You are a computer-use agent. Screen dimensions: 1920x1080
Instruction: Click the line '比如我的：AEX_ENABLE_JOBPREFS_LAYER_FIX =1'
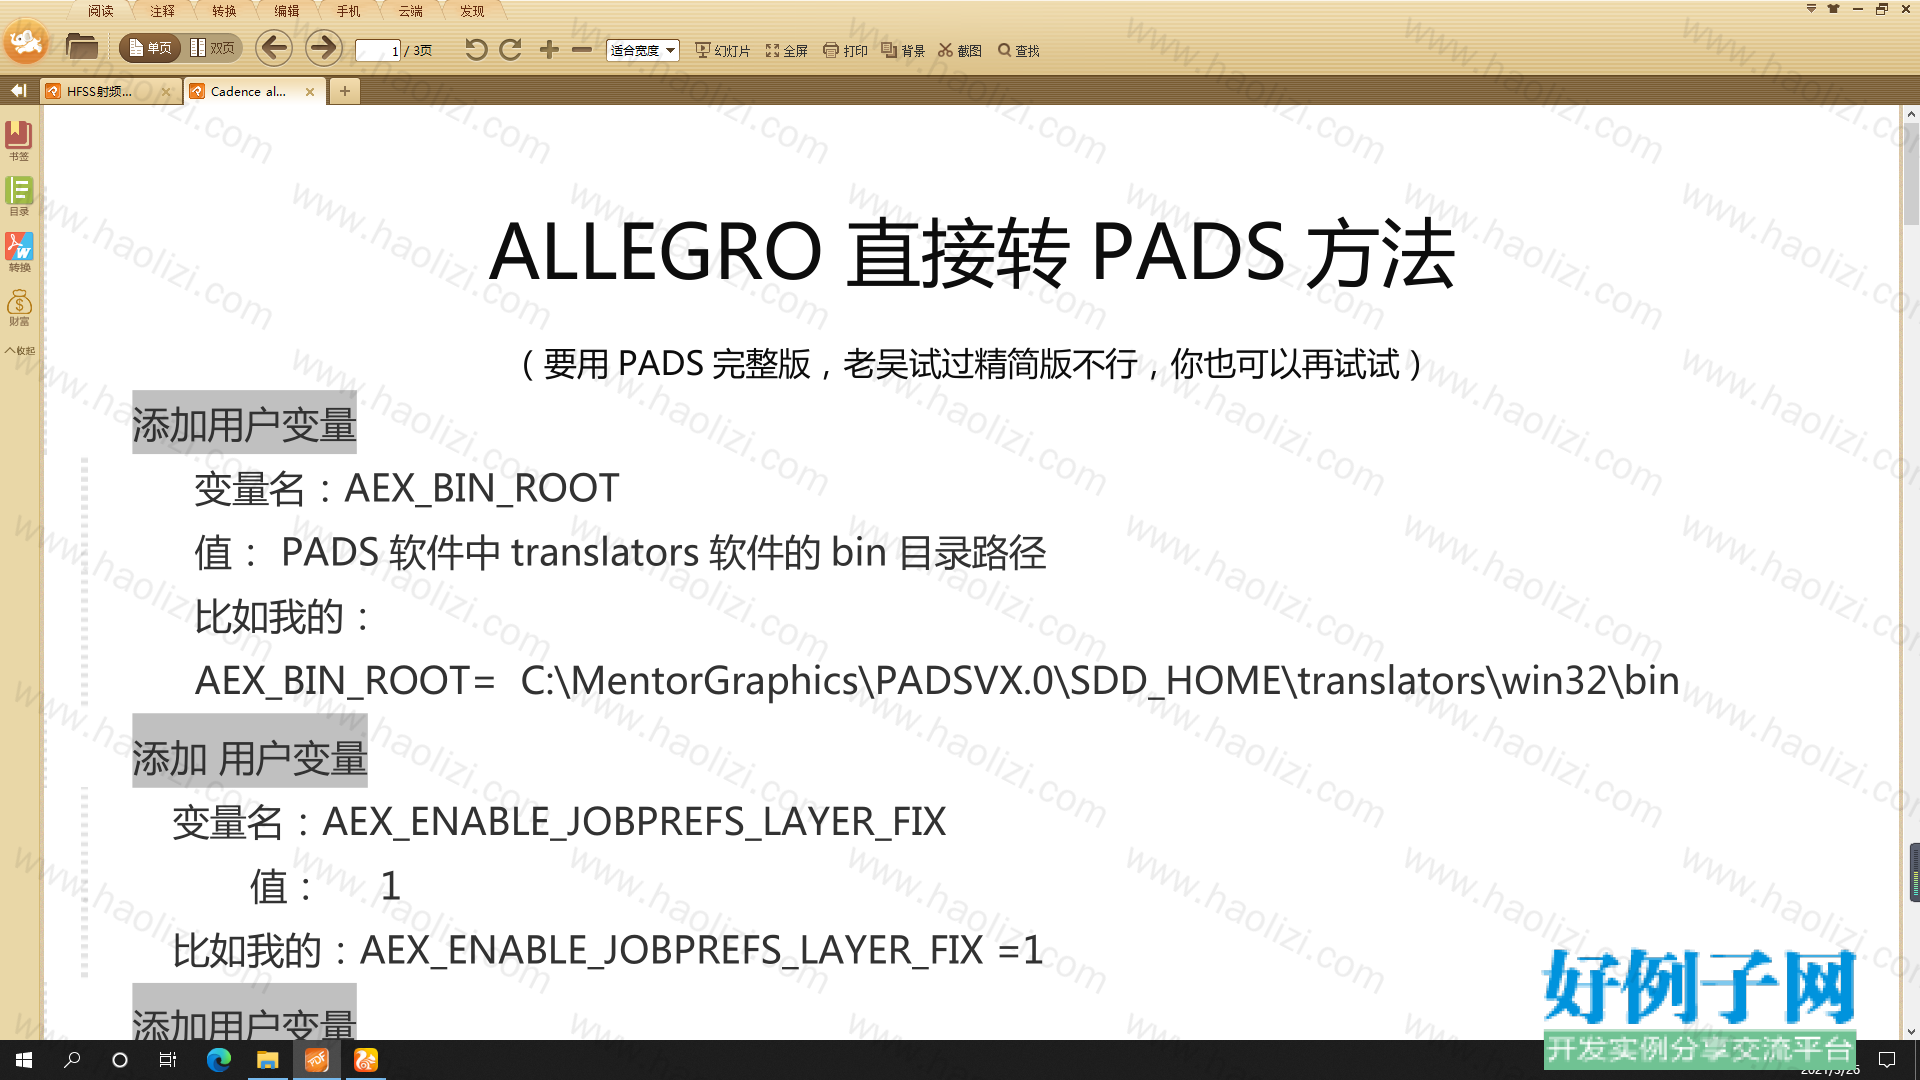click(x=608, y=950)
